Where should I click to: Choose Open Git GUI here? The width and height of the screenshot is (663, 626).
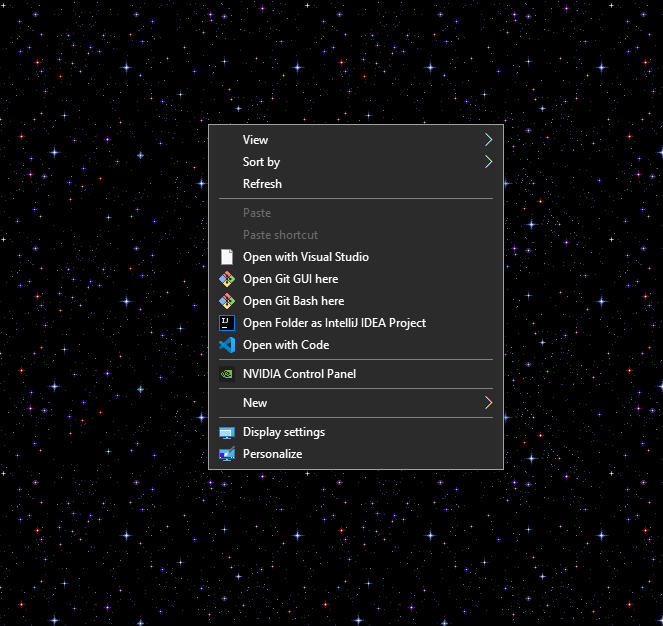click(x=356, y=279)
